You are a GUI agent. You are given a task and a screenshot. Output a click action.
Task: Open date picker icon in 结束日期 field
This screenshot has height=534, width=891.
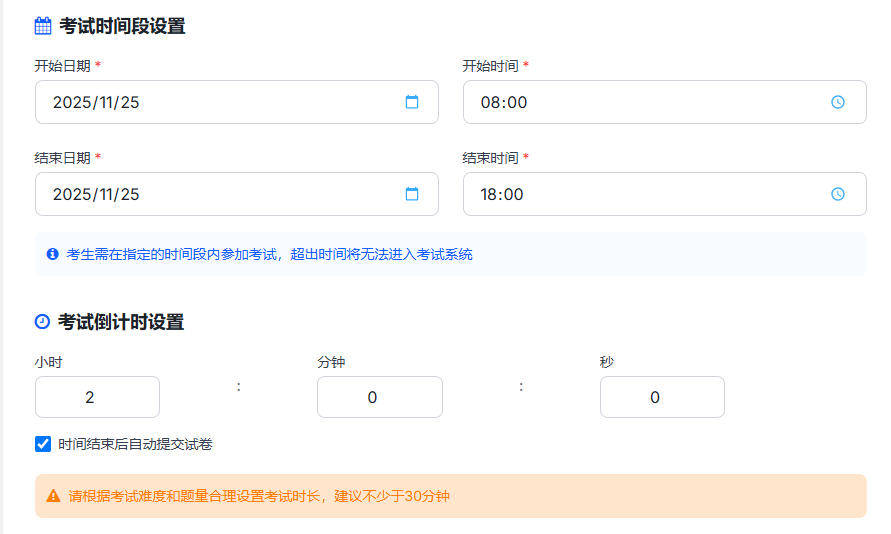[412, 194]
